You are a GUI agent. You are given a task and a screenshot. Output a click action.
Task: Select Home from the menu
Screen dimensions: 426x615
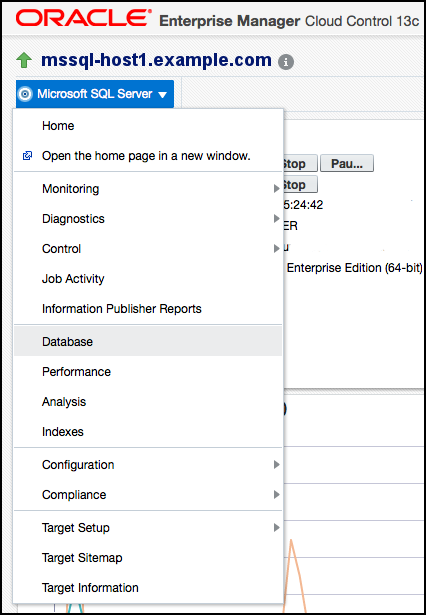coord(148,126)
